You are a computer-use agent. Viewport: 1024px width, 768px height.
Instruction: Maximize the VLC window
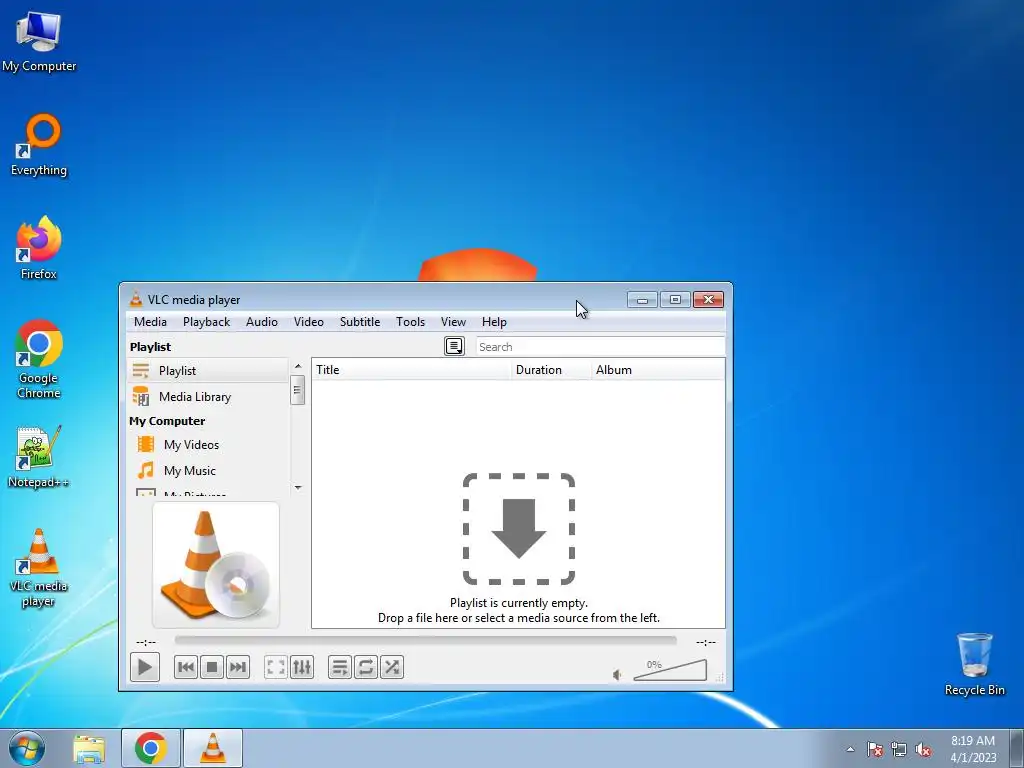click(675, 300)
